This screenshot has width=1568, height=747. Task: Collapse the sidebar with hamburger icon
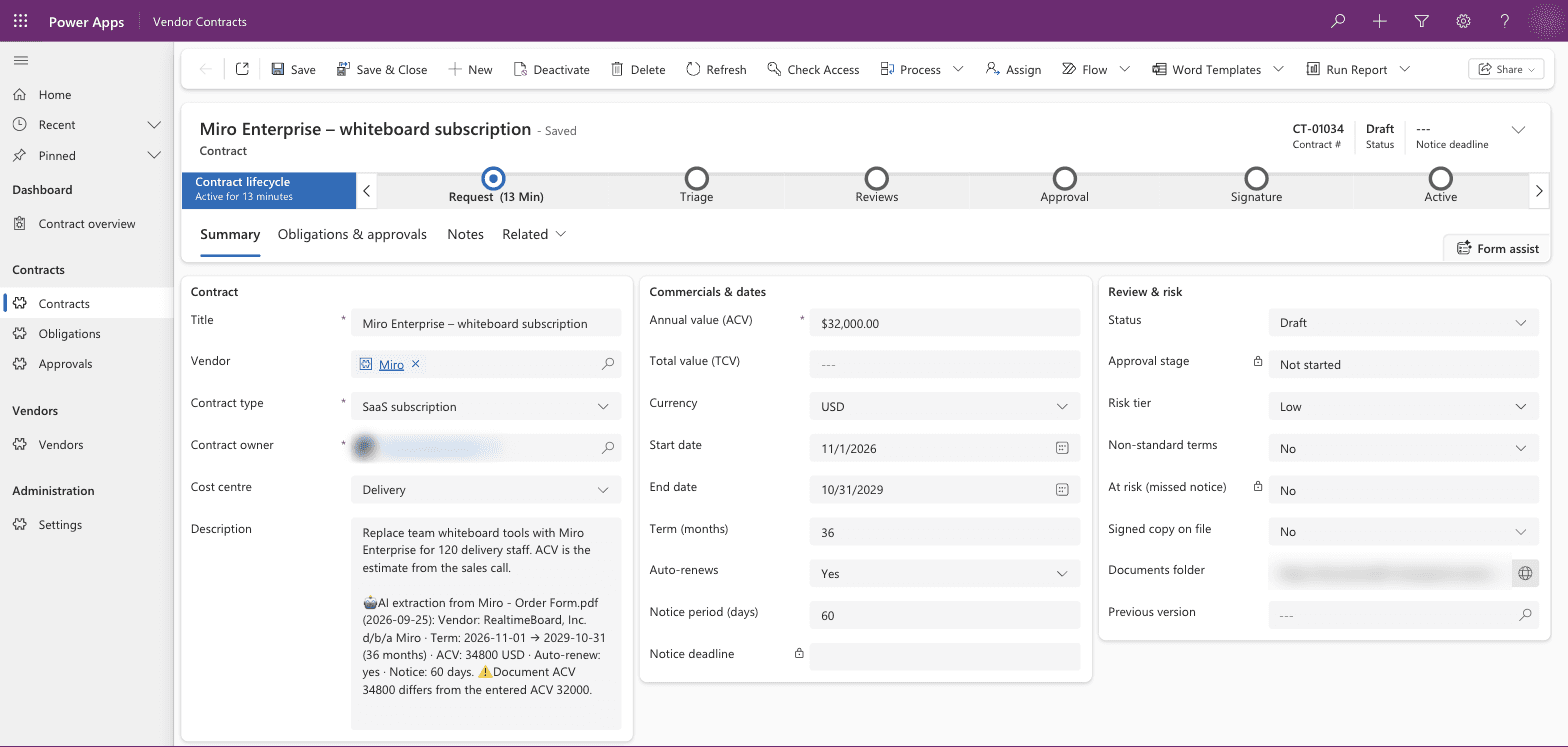pos(20,61)
